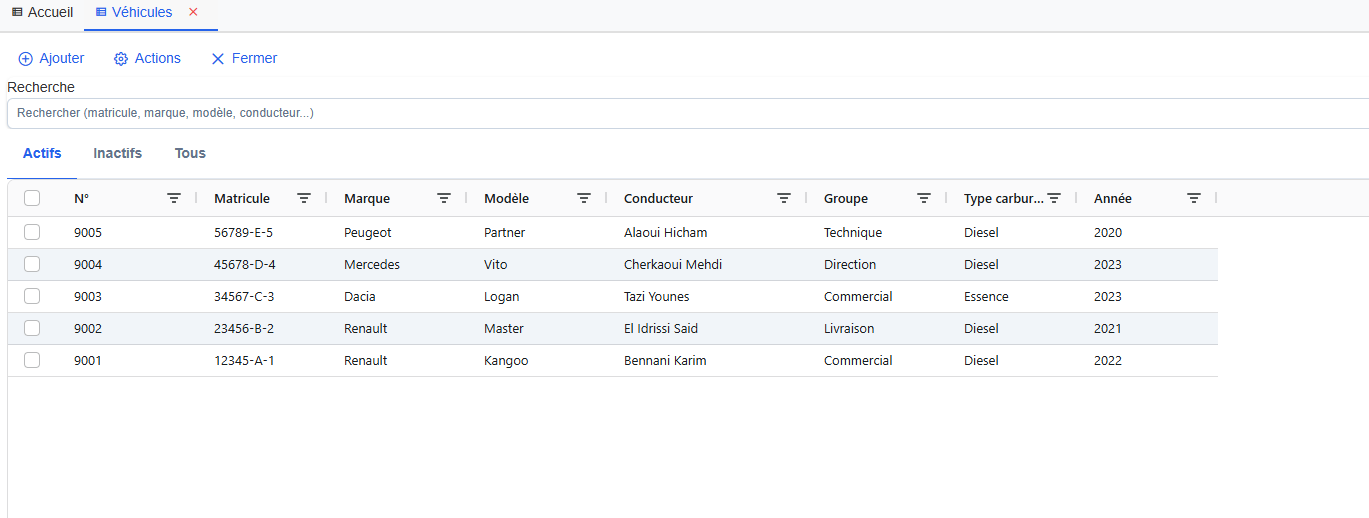The image size is (1369, 518).
Task: Open the Type carburant column filter
Action: click(x=1053, y=198)
